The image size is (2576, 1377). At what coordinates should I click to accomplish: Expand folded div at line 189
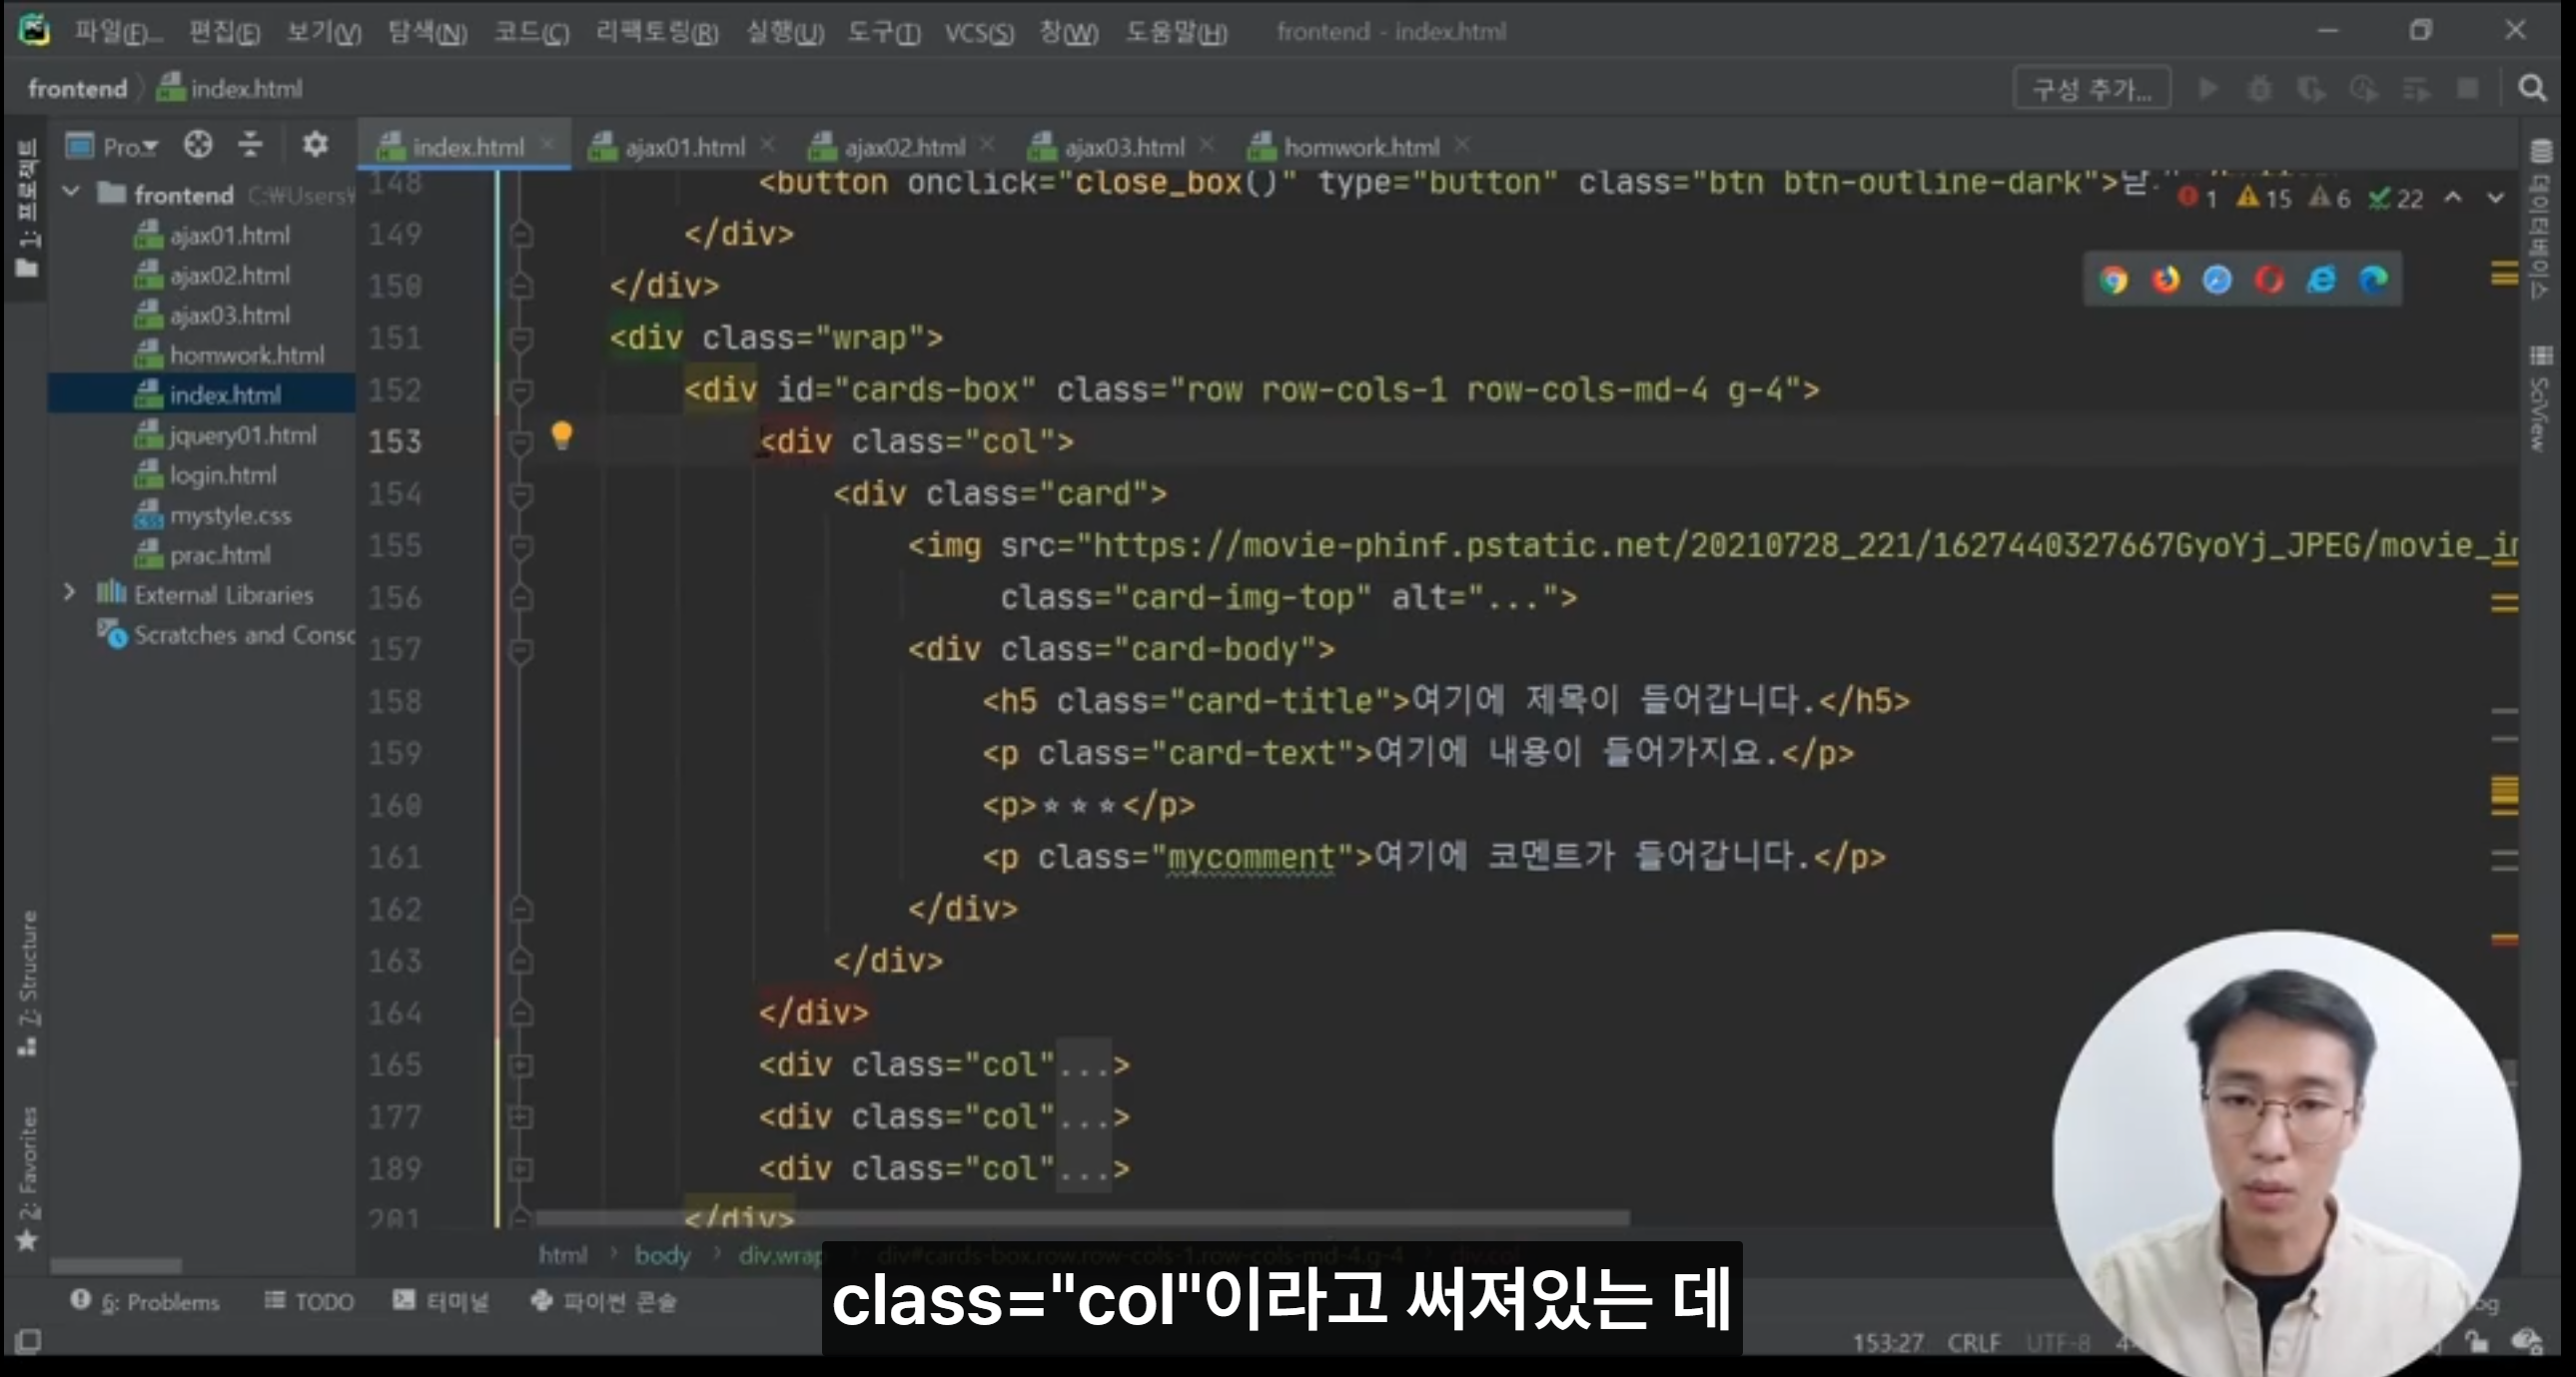pyautogui.click(x=521, y=1169)
